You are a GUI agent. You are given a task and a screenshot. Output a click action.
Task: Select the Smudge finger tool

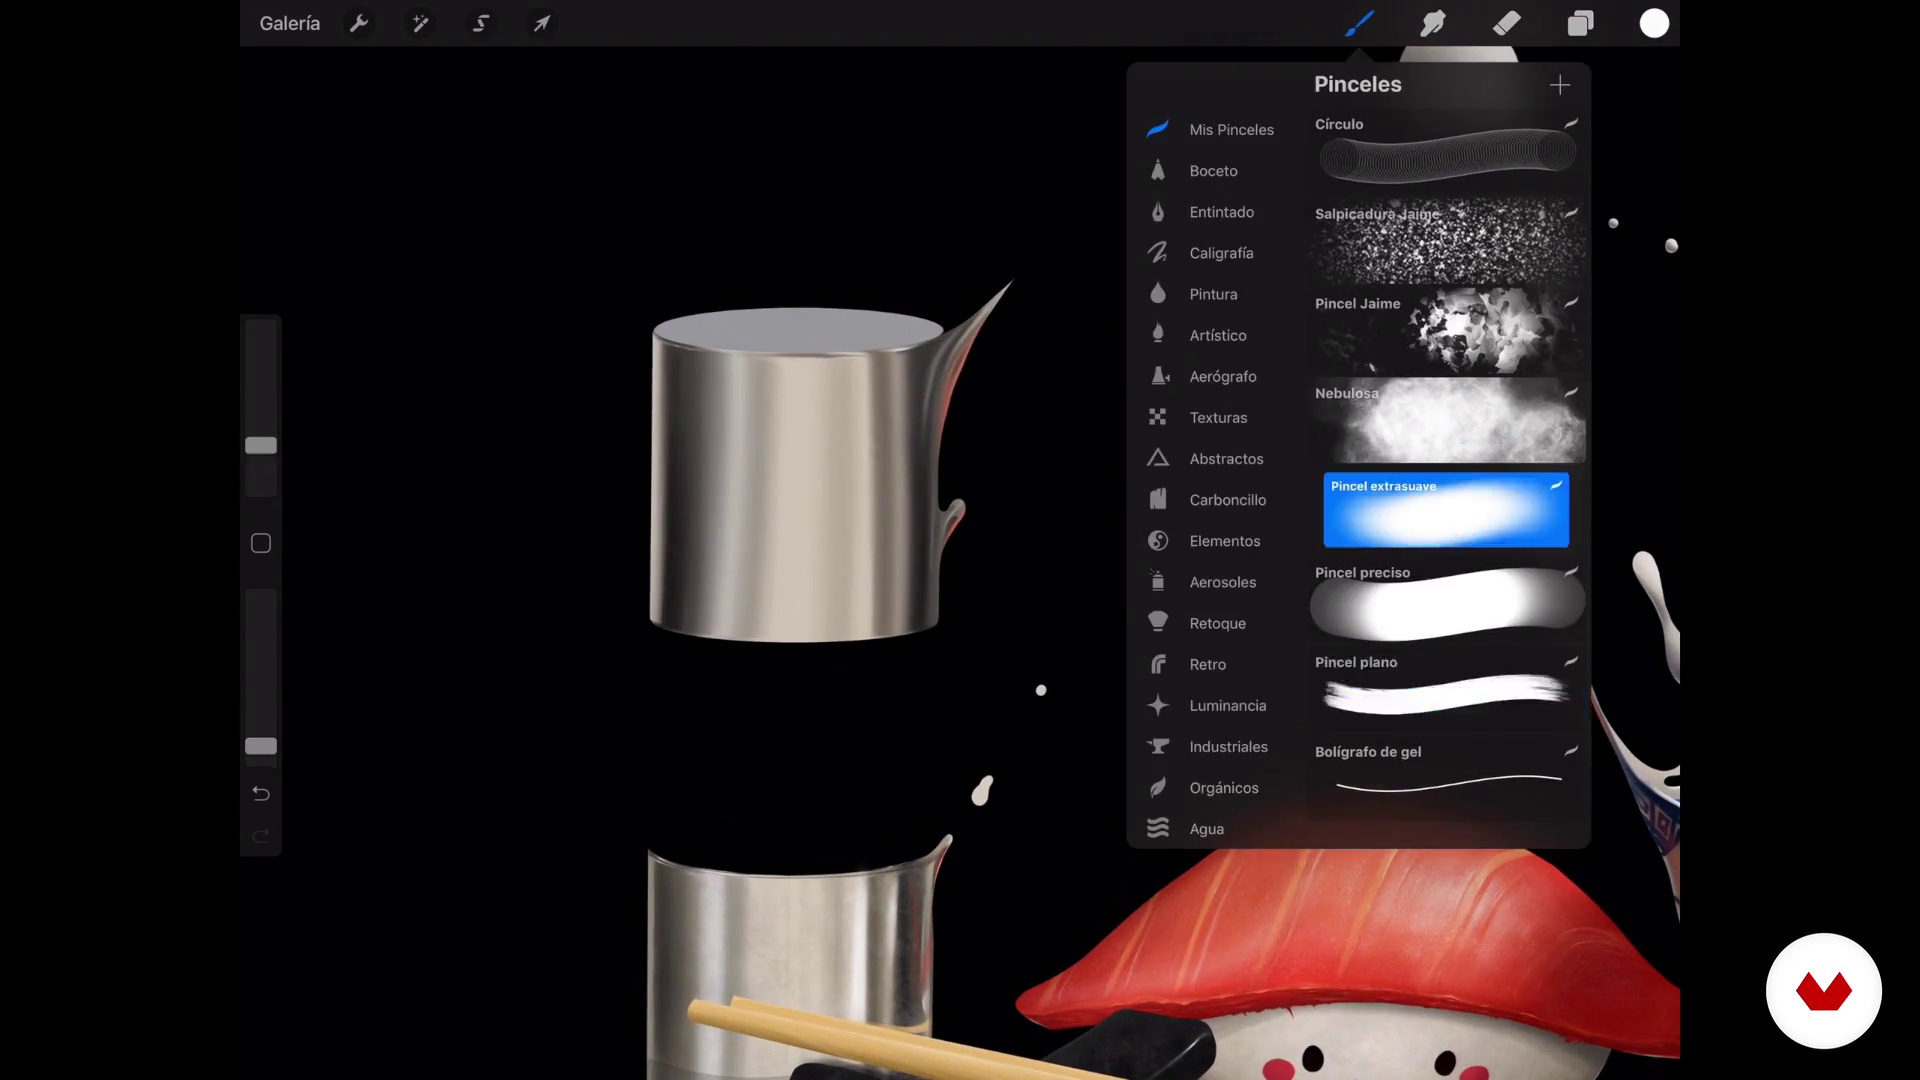point(1433,23)
